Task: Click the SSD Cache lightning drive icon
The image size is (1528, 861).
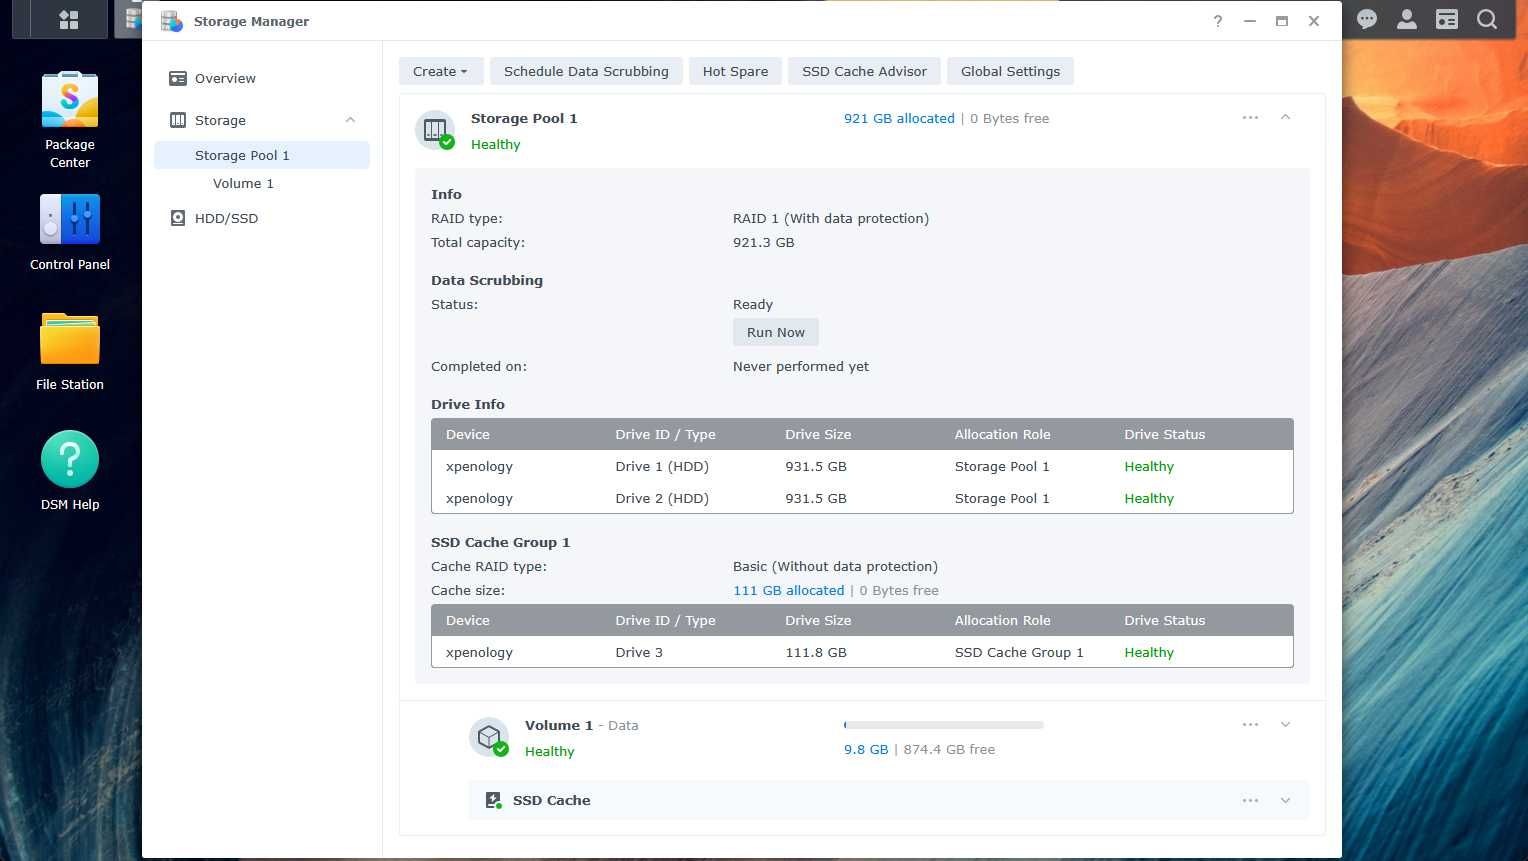Action: click(x=493, y=800)
